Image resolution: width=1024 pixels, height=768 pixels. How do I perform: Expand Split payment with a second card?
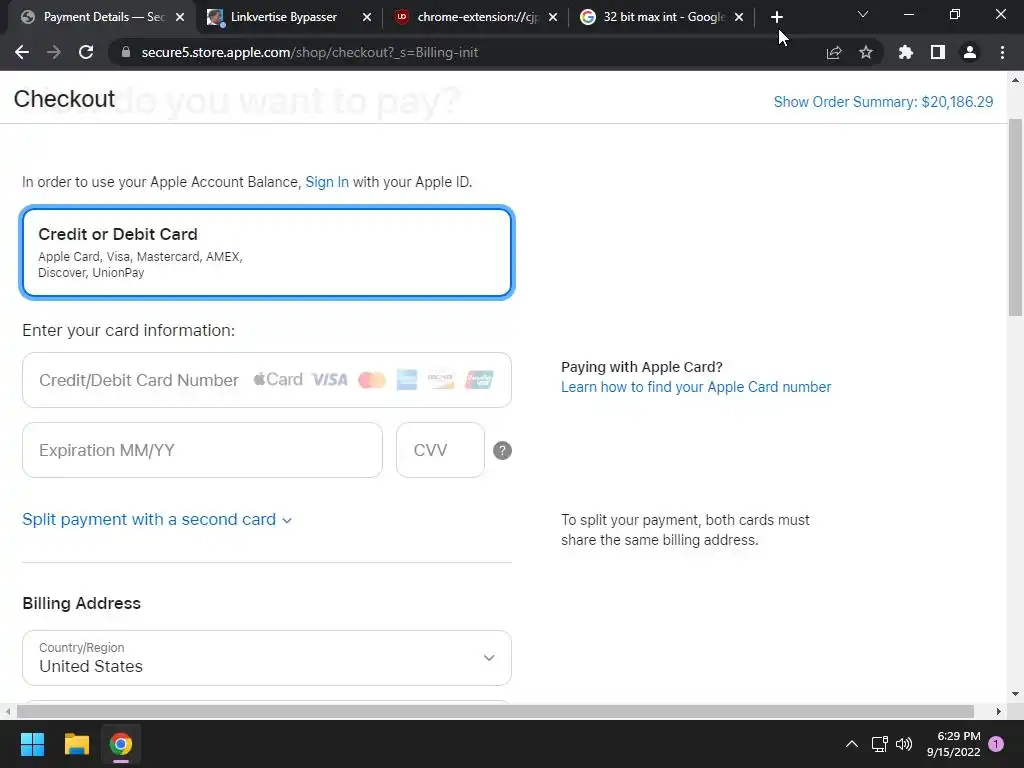pos(157,520)
